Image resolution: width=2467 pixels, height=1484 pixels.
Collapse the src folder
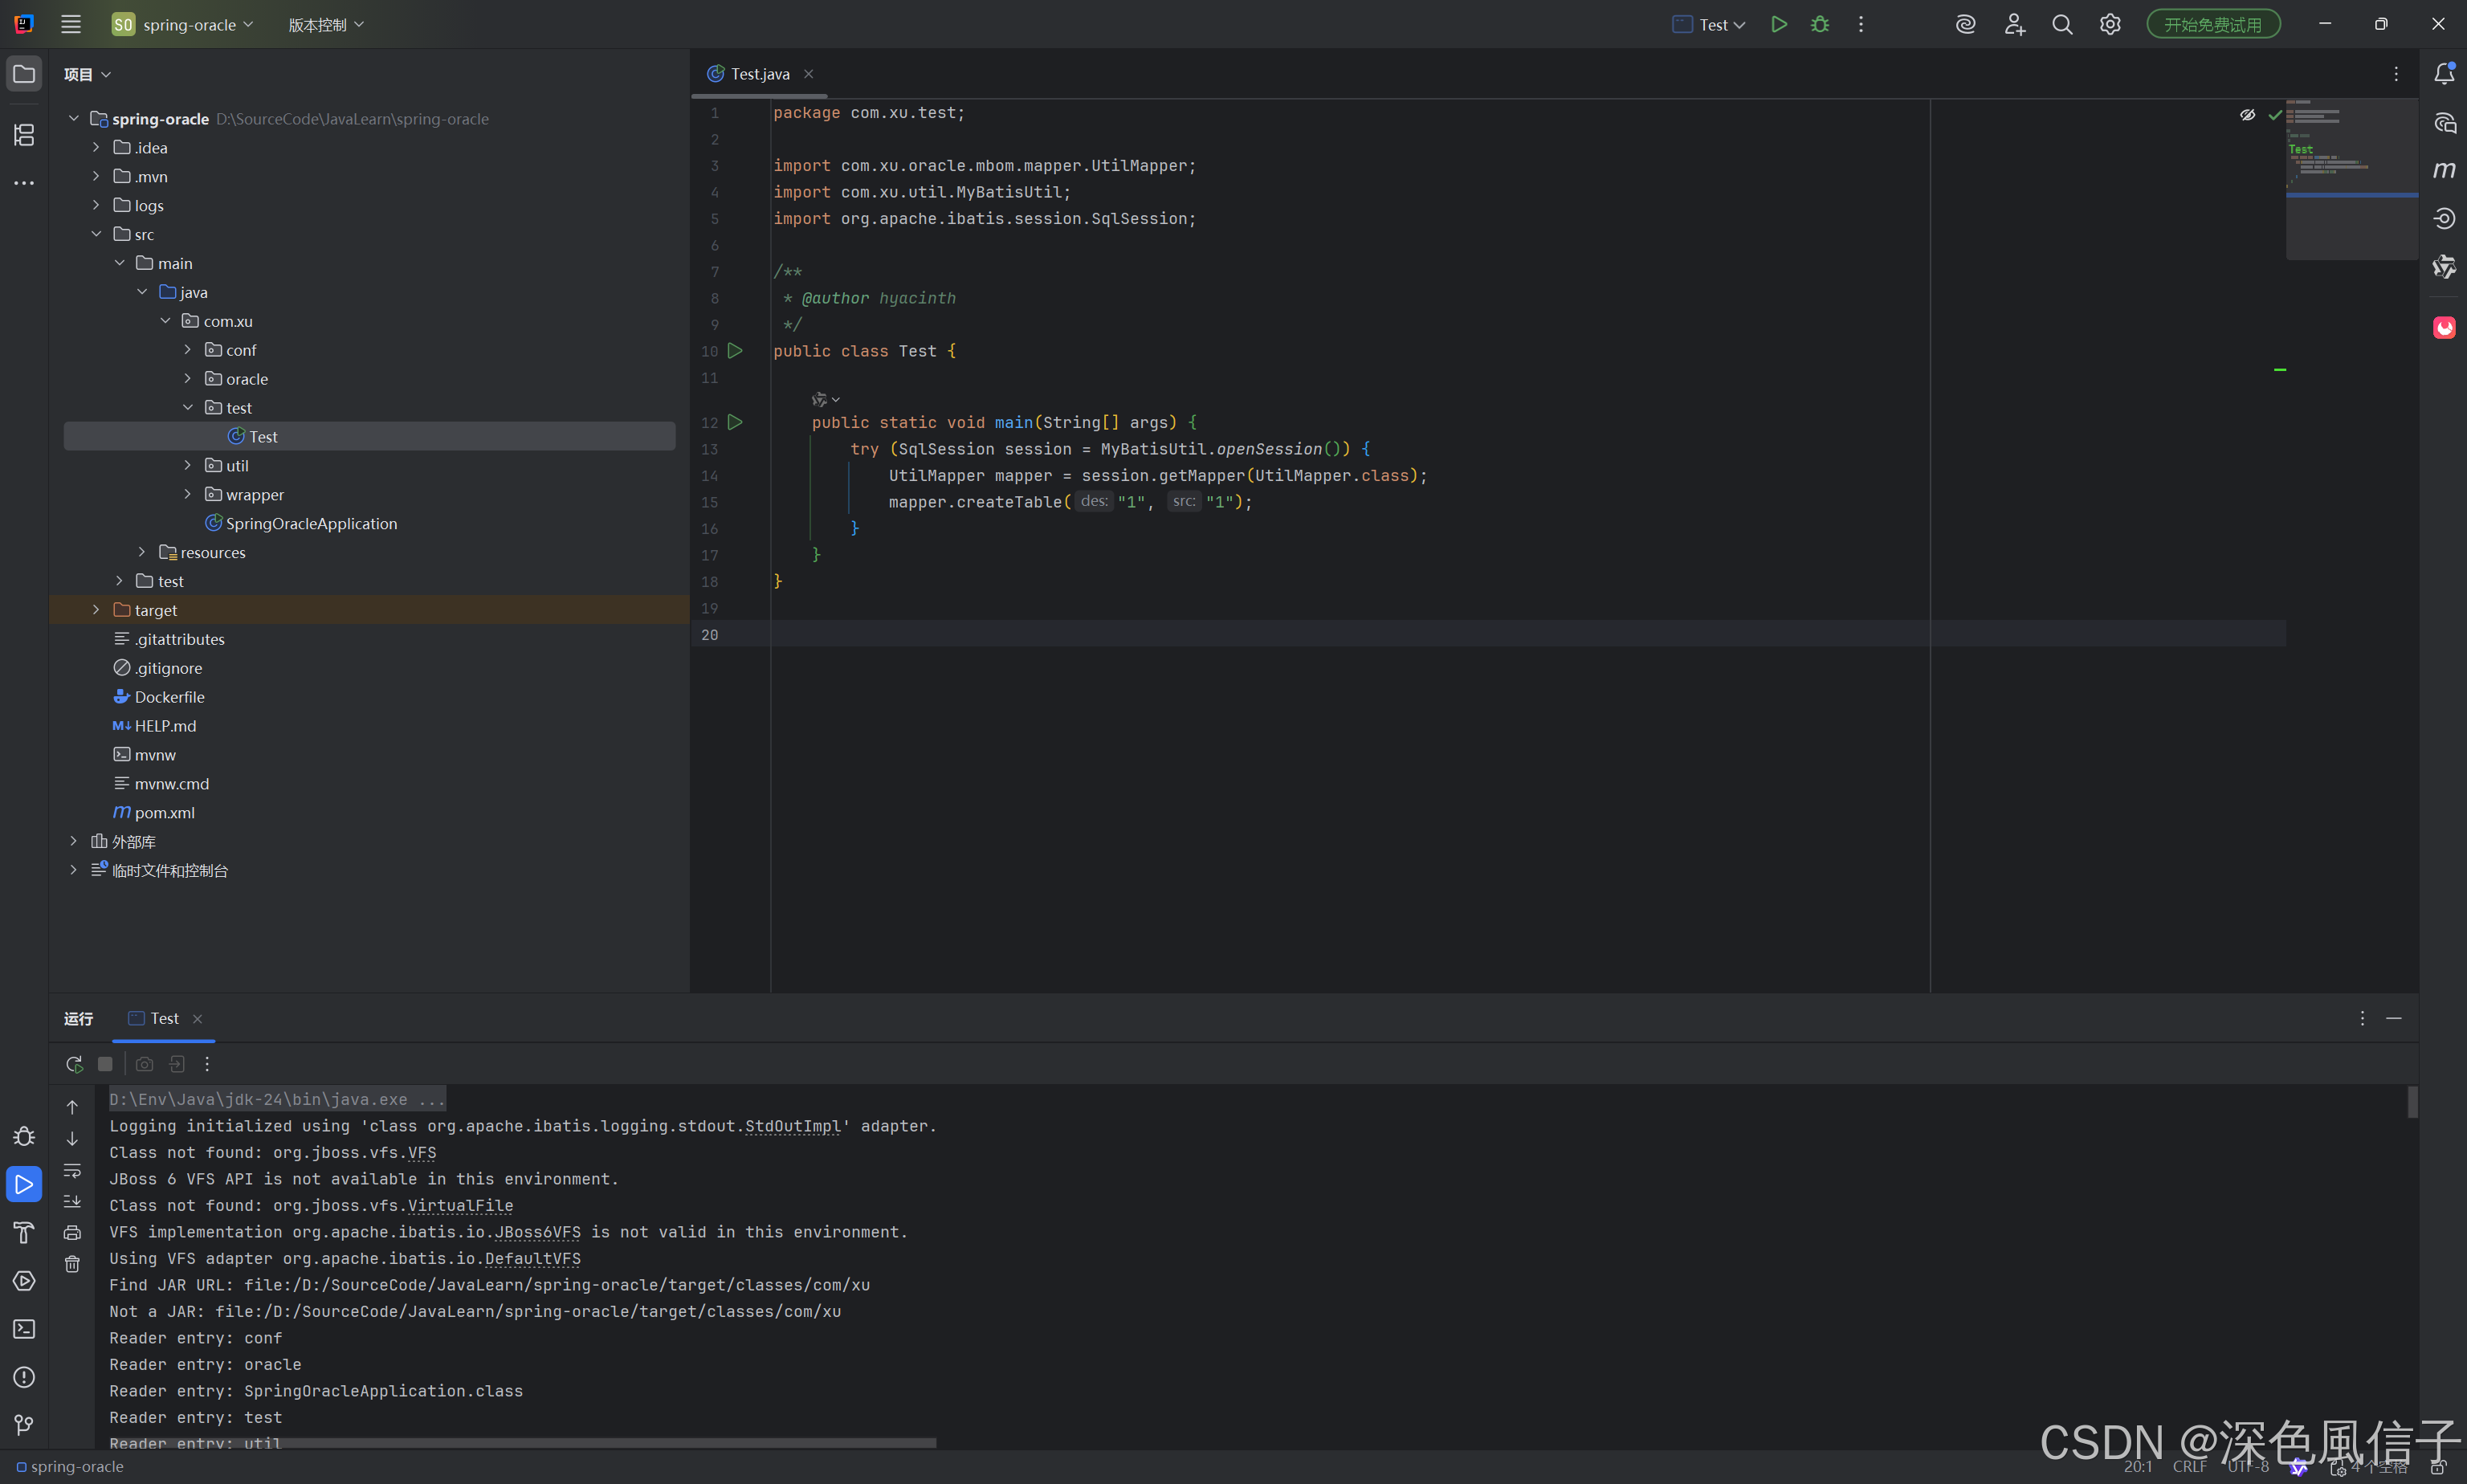pyautogui.click(x=96, y=234)
